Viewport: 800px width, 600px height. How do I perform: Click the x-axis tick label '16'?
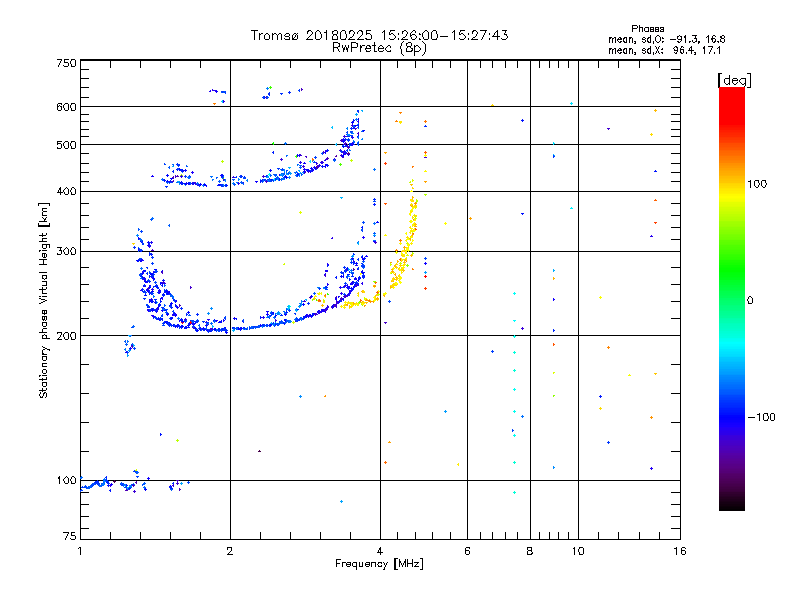(x=680, y=551)
